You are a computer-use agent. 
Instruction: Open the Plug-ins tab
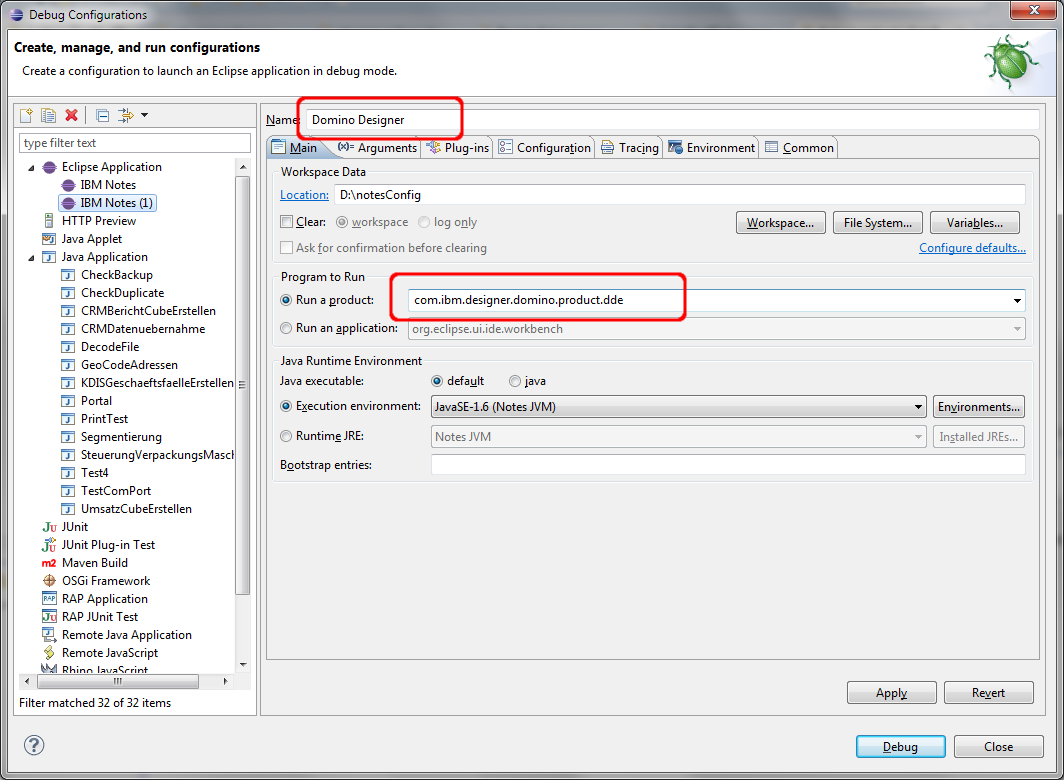pyautogui.click(x=458, y=148)
